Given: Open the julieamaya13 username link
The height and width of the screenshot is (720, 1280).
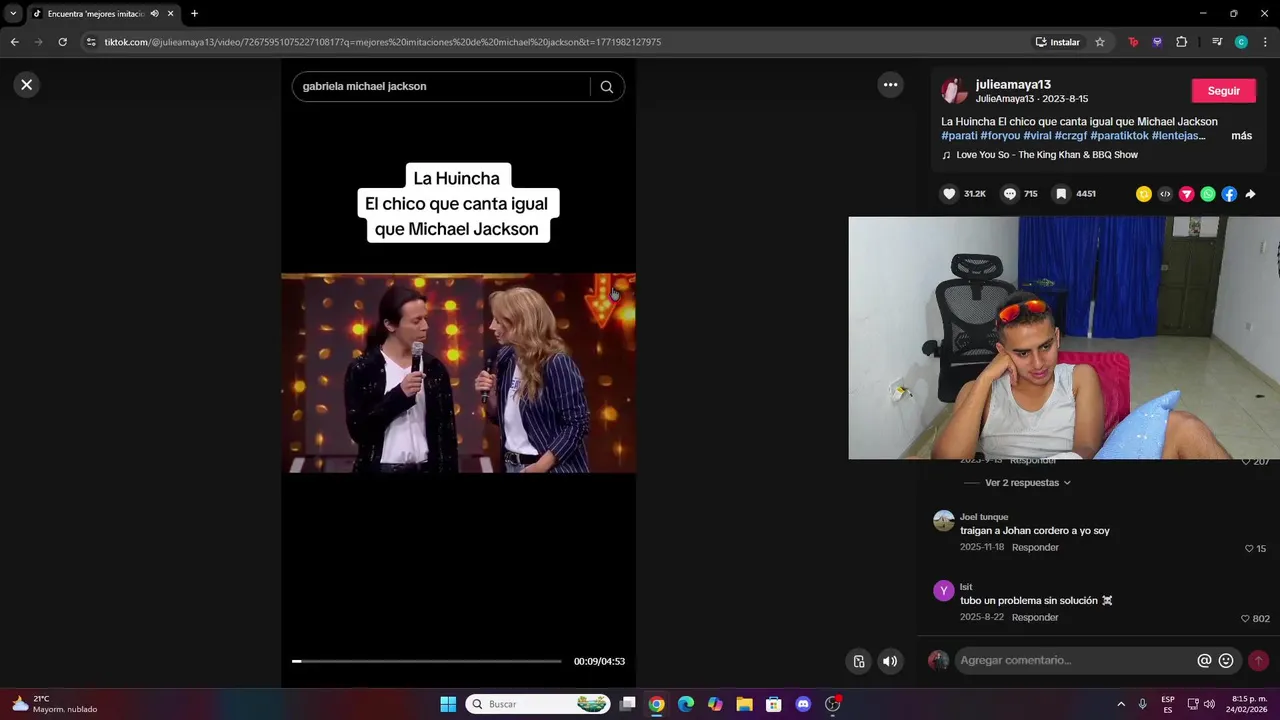Looking at the screenshot, I should pyautogui.click(x=1013, y=85).
